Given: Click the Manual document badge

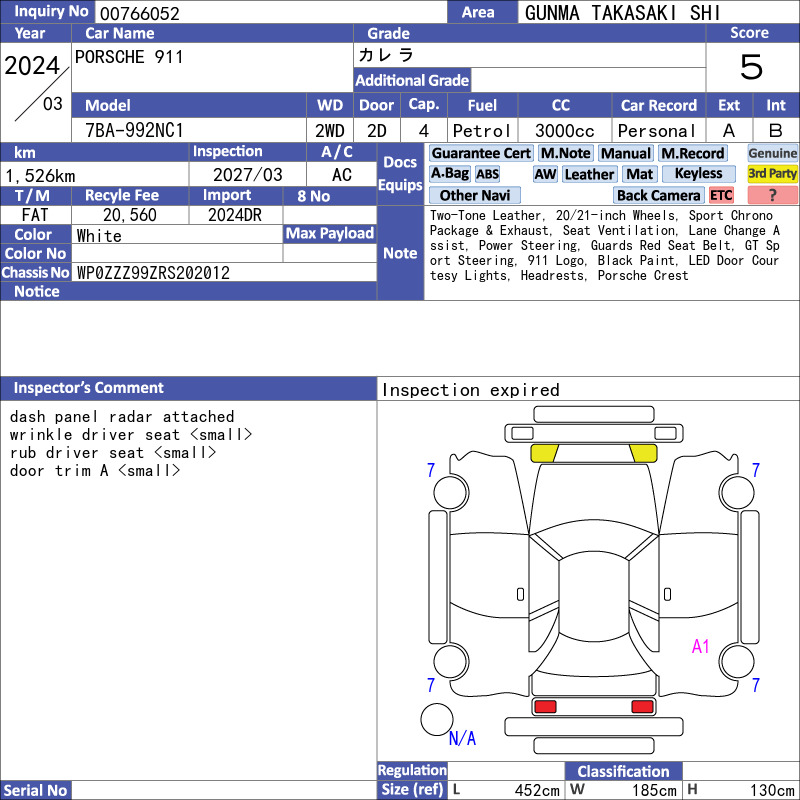Looking at the screenshot, I should click(x=626, y=153).
